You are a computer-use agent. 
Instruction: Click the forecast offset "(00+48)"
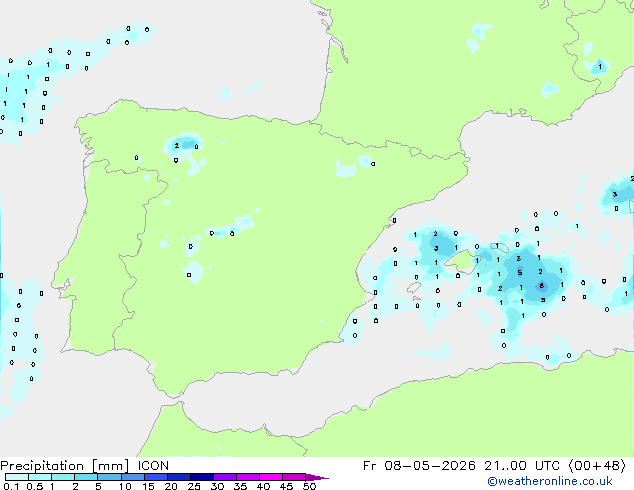(597, 466)
